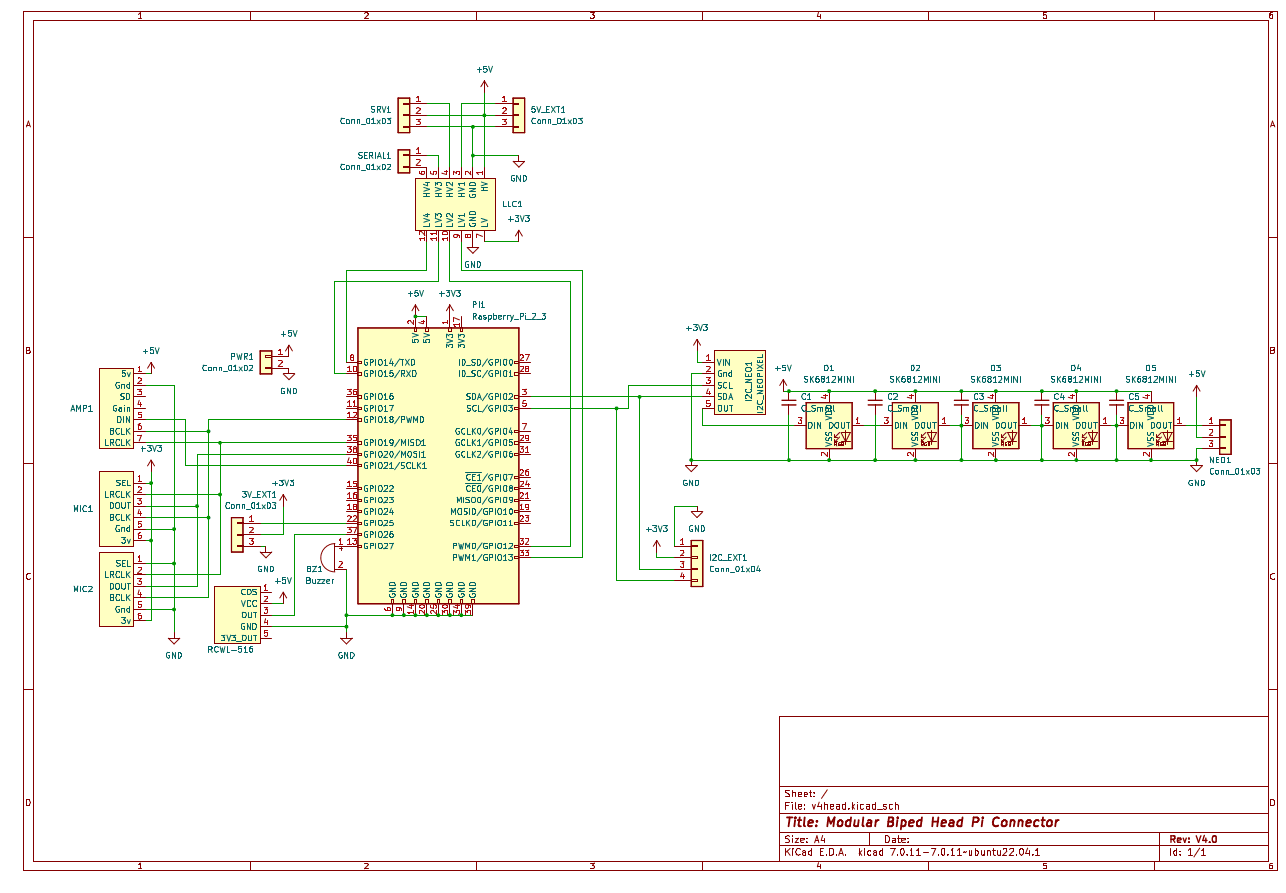Click the 'Gain' pin label on AMP1
The width and height of the screenshot is (1286, 893).
tap(122, 408)
